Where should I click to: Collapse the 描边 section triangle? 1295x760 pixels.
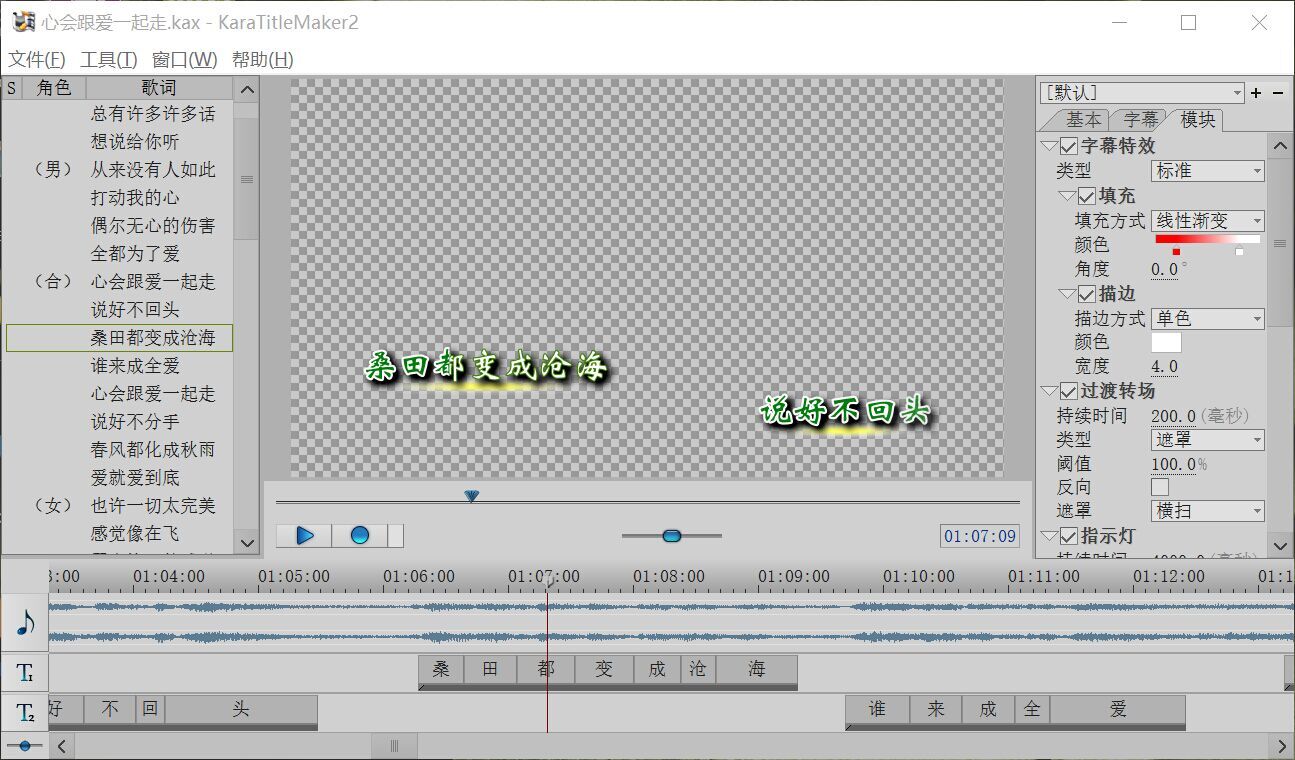coord(1068,294)
